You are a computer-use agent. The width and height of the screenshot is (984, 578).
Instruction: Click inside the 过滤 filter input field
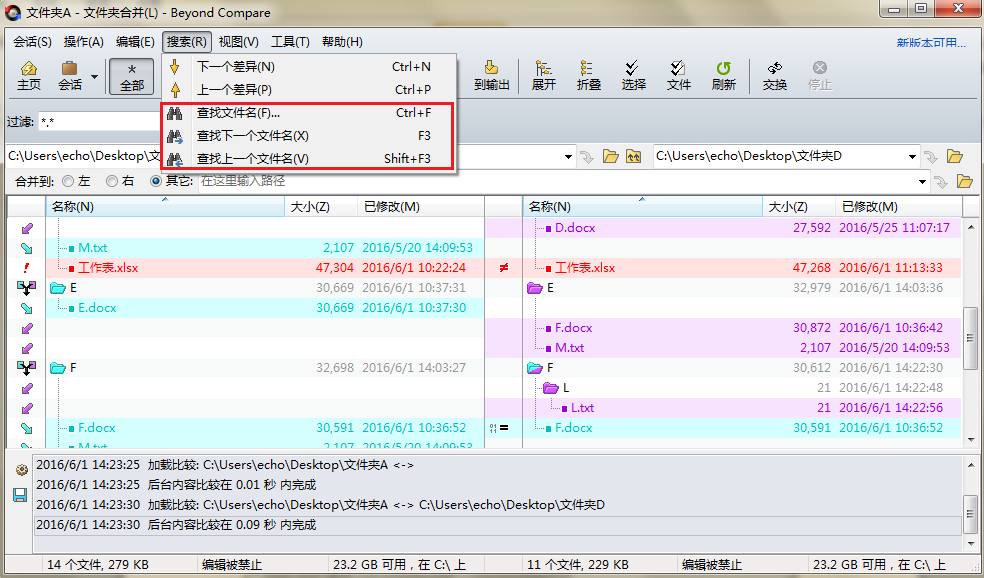point(100,120)
